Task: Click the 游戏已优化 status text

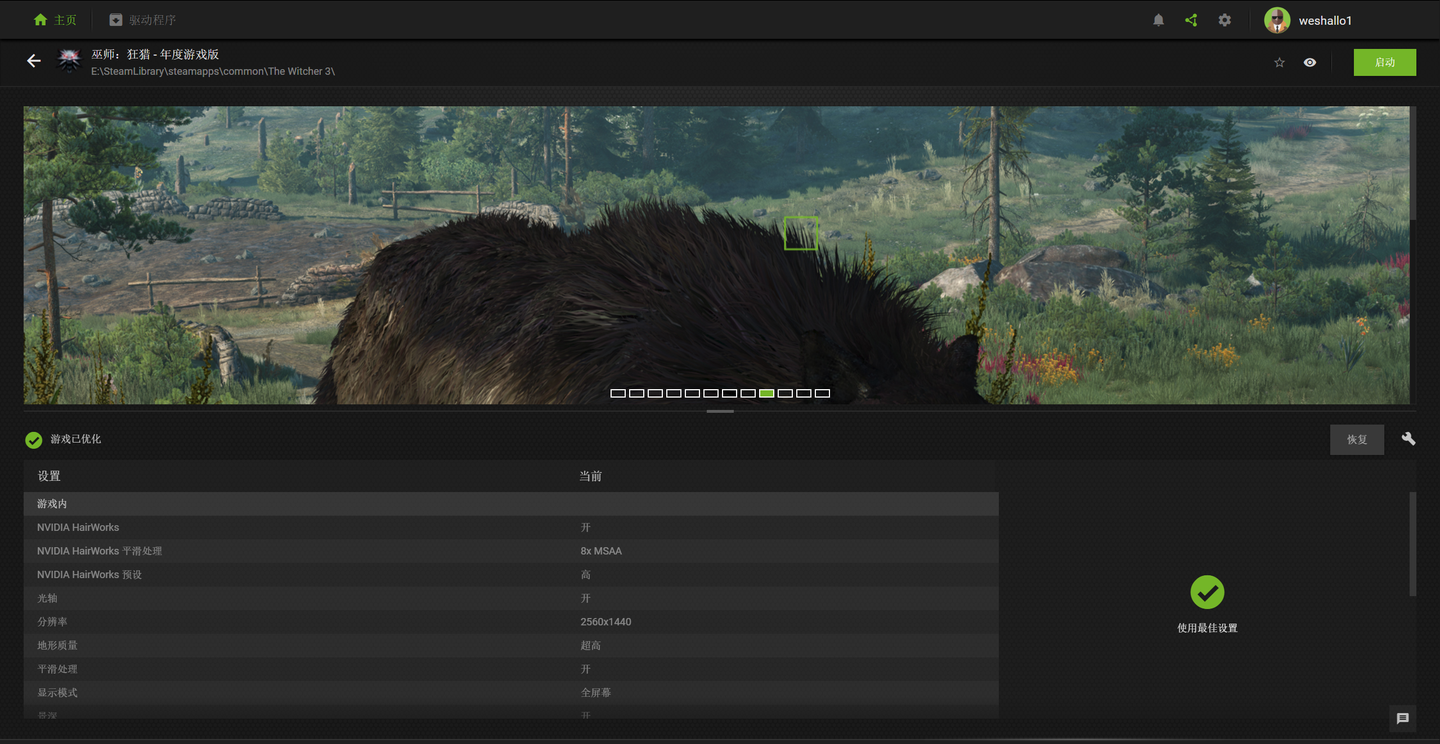Action: click(76, 440)
